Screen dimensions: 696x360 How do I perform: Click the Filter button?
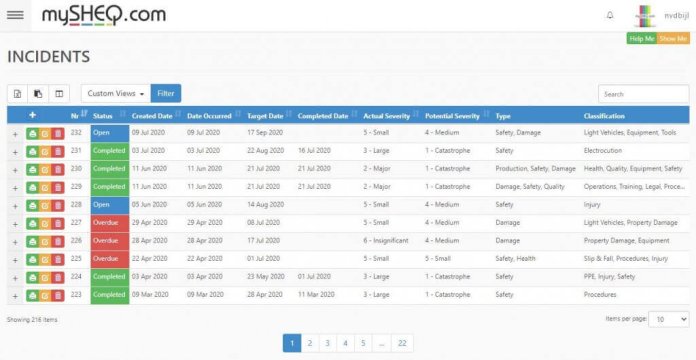click(166, 94)
